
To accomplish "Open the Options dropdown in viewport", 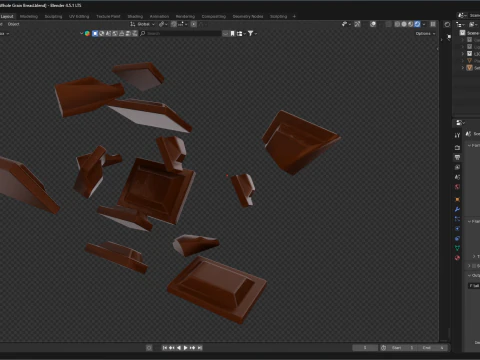I will point(425,33).
